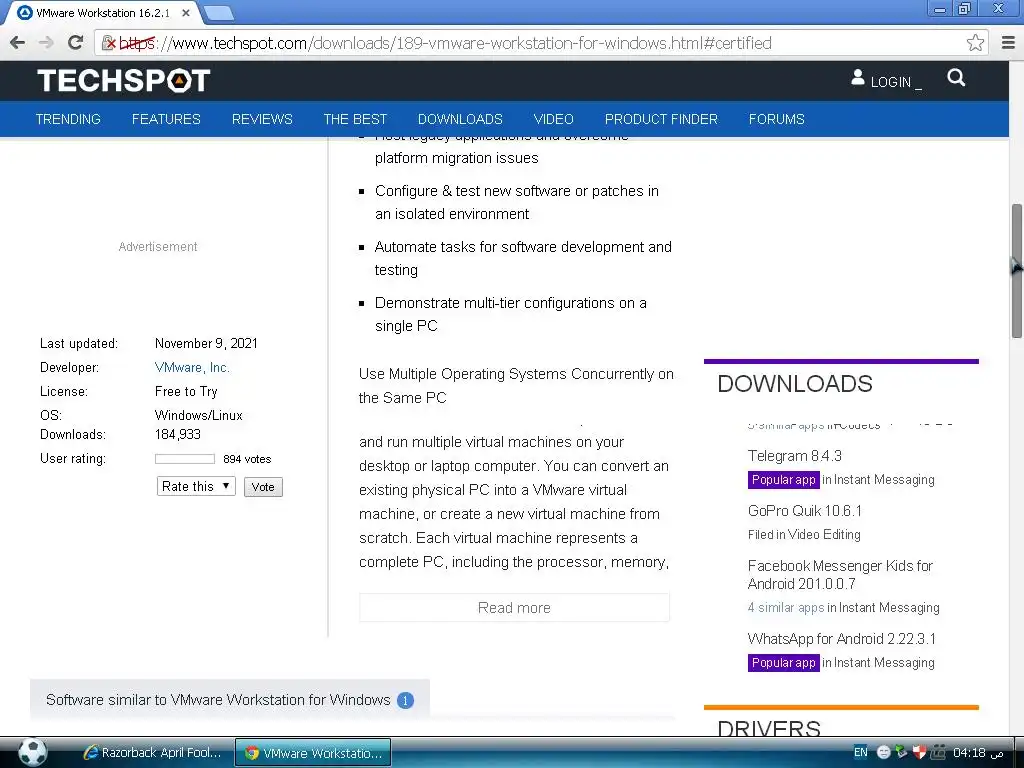The width and height of the screenshot is (1024, 768).
Task: Open WhatsApp for Android 2.22.3.1 link
Action: [x=841, y=639]
